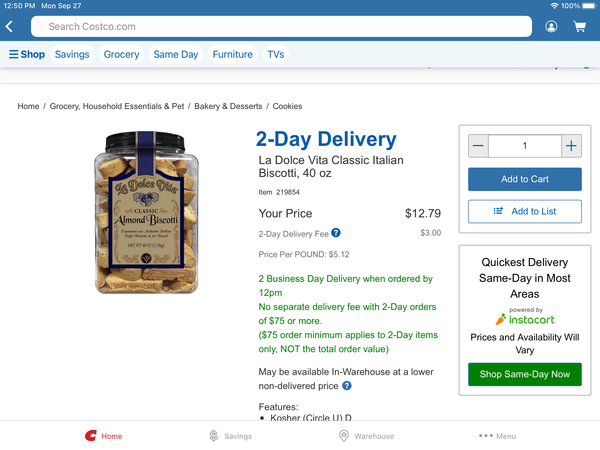
Task: Open the Menu bottom tab
Action: pos(497,436)
